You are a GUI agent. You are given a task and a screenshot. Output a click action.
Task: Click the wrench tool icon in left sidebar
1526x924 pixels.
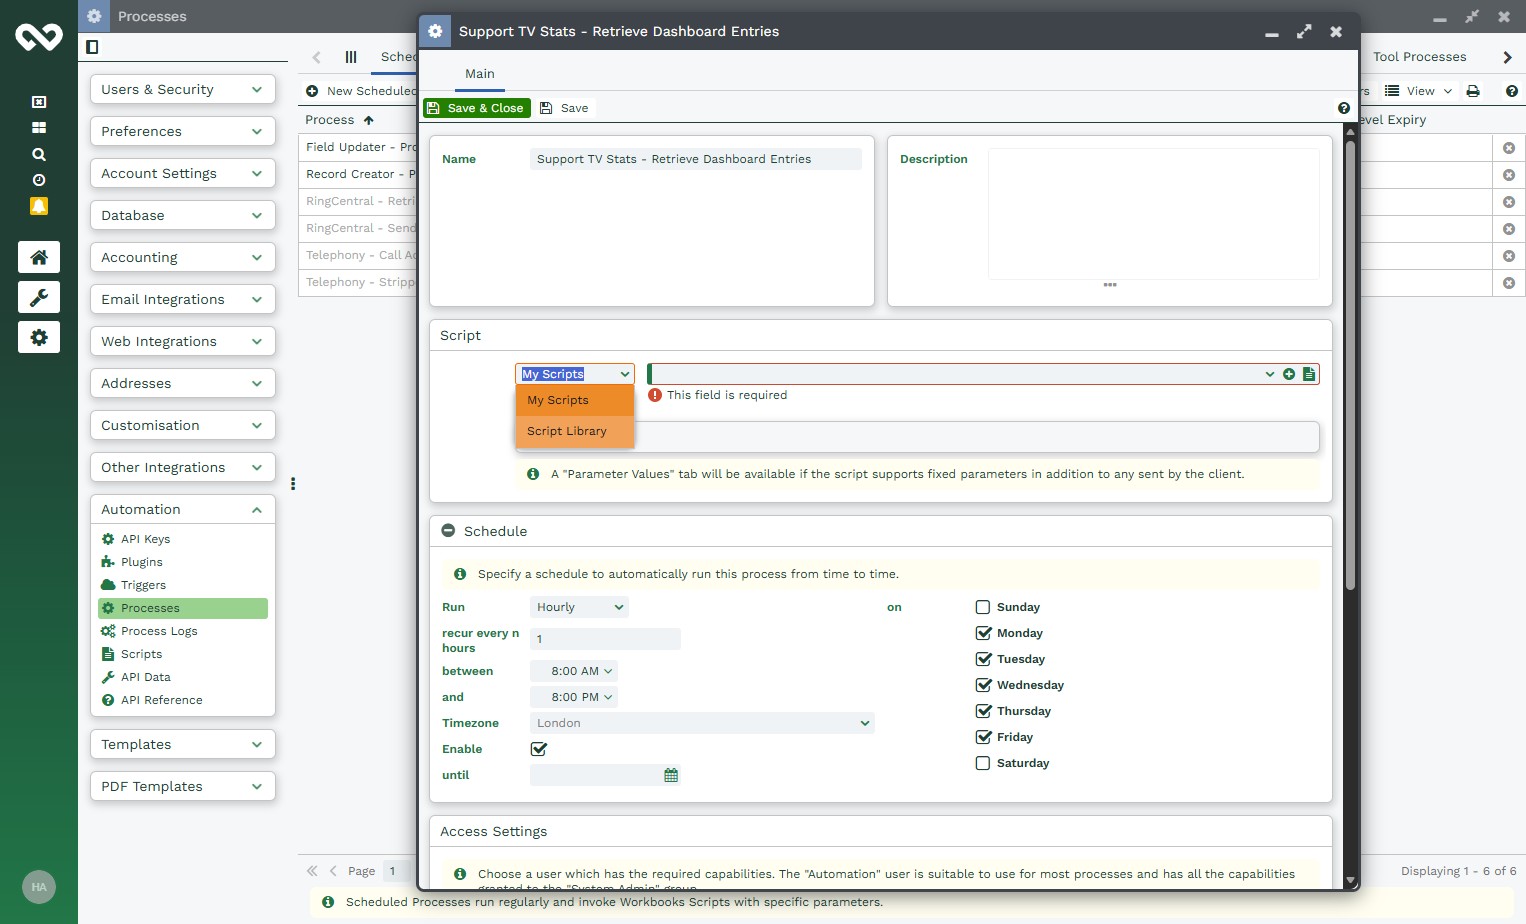click(x=39, y=297)
